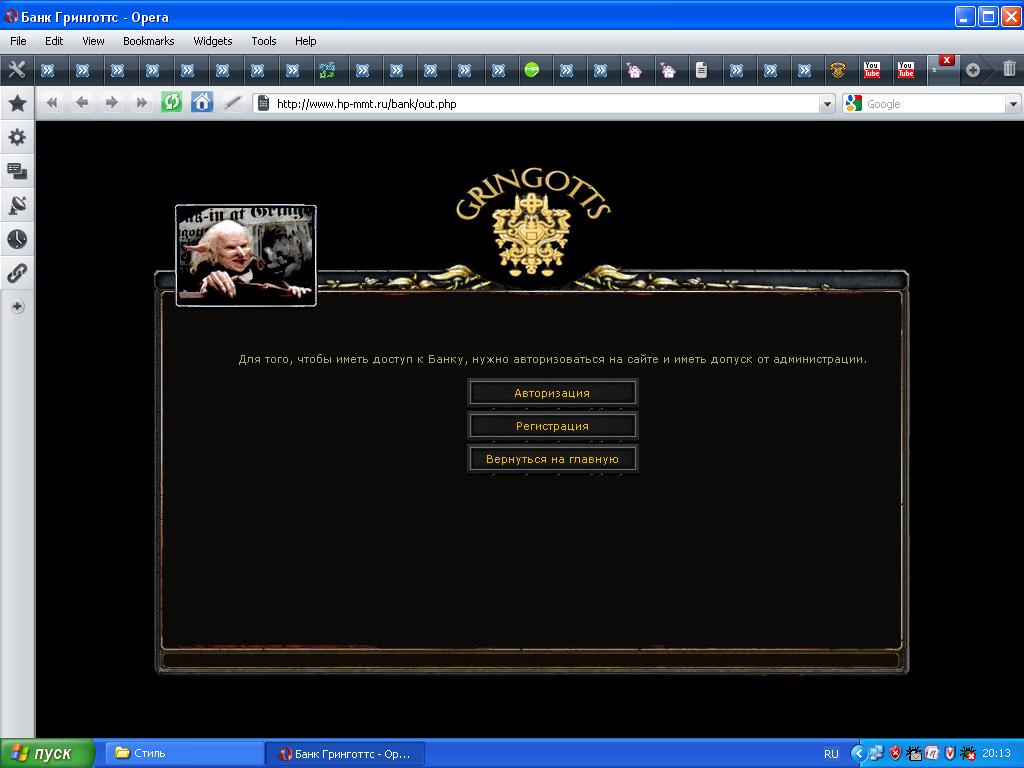Image resolution: width=1024 pixels, height=768 pixels.
Task: Reload the page with green refresh button
Action: click(172, 103)
